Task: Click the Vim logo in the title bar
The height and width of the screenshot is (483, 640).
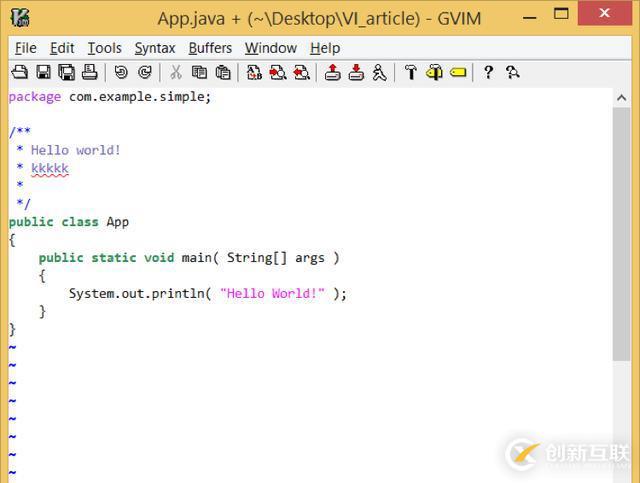Action: [20, 18]
